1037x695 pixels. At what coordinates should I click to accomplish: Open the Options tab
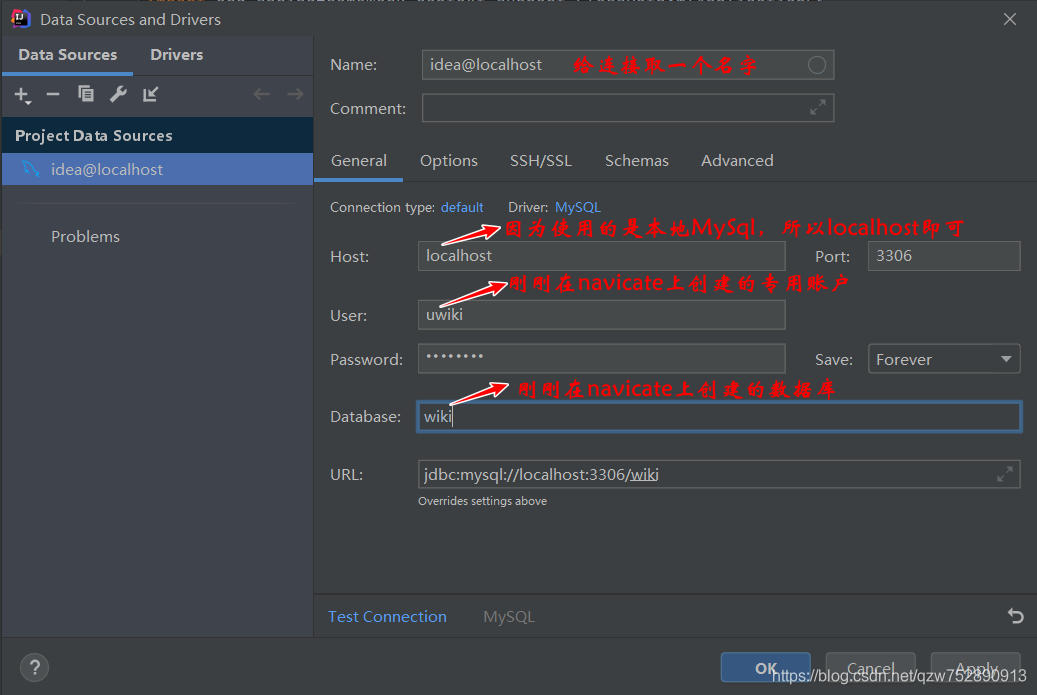pyautogui.click(x=448, y=161)
